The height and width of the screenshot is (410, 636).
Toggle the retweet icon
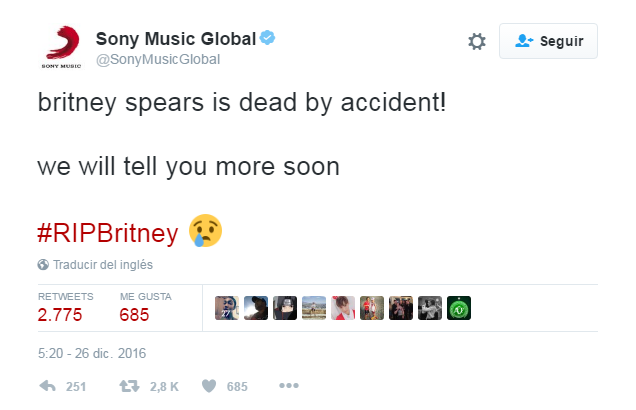[127, 386]
